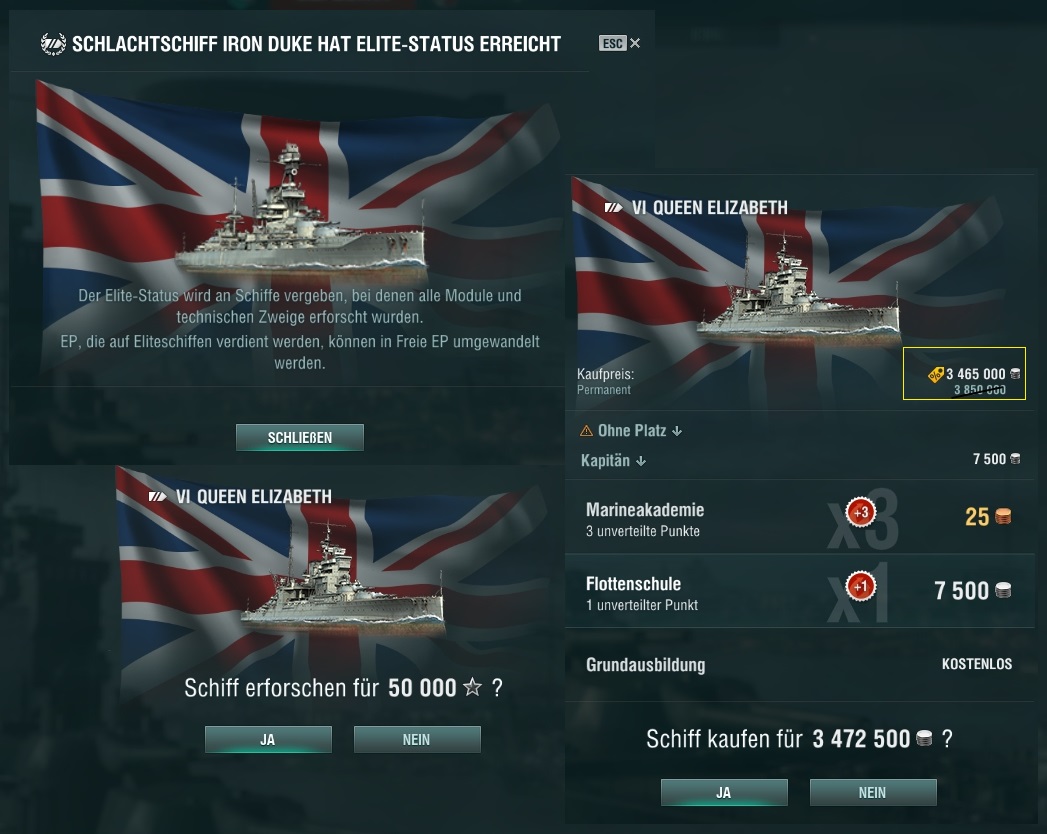
Task: Confirm ship research with JA
Action: pyautogui.click(x=268, y=739)
